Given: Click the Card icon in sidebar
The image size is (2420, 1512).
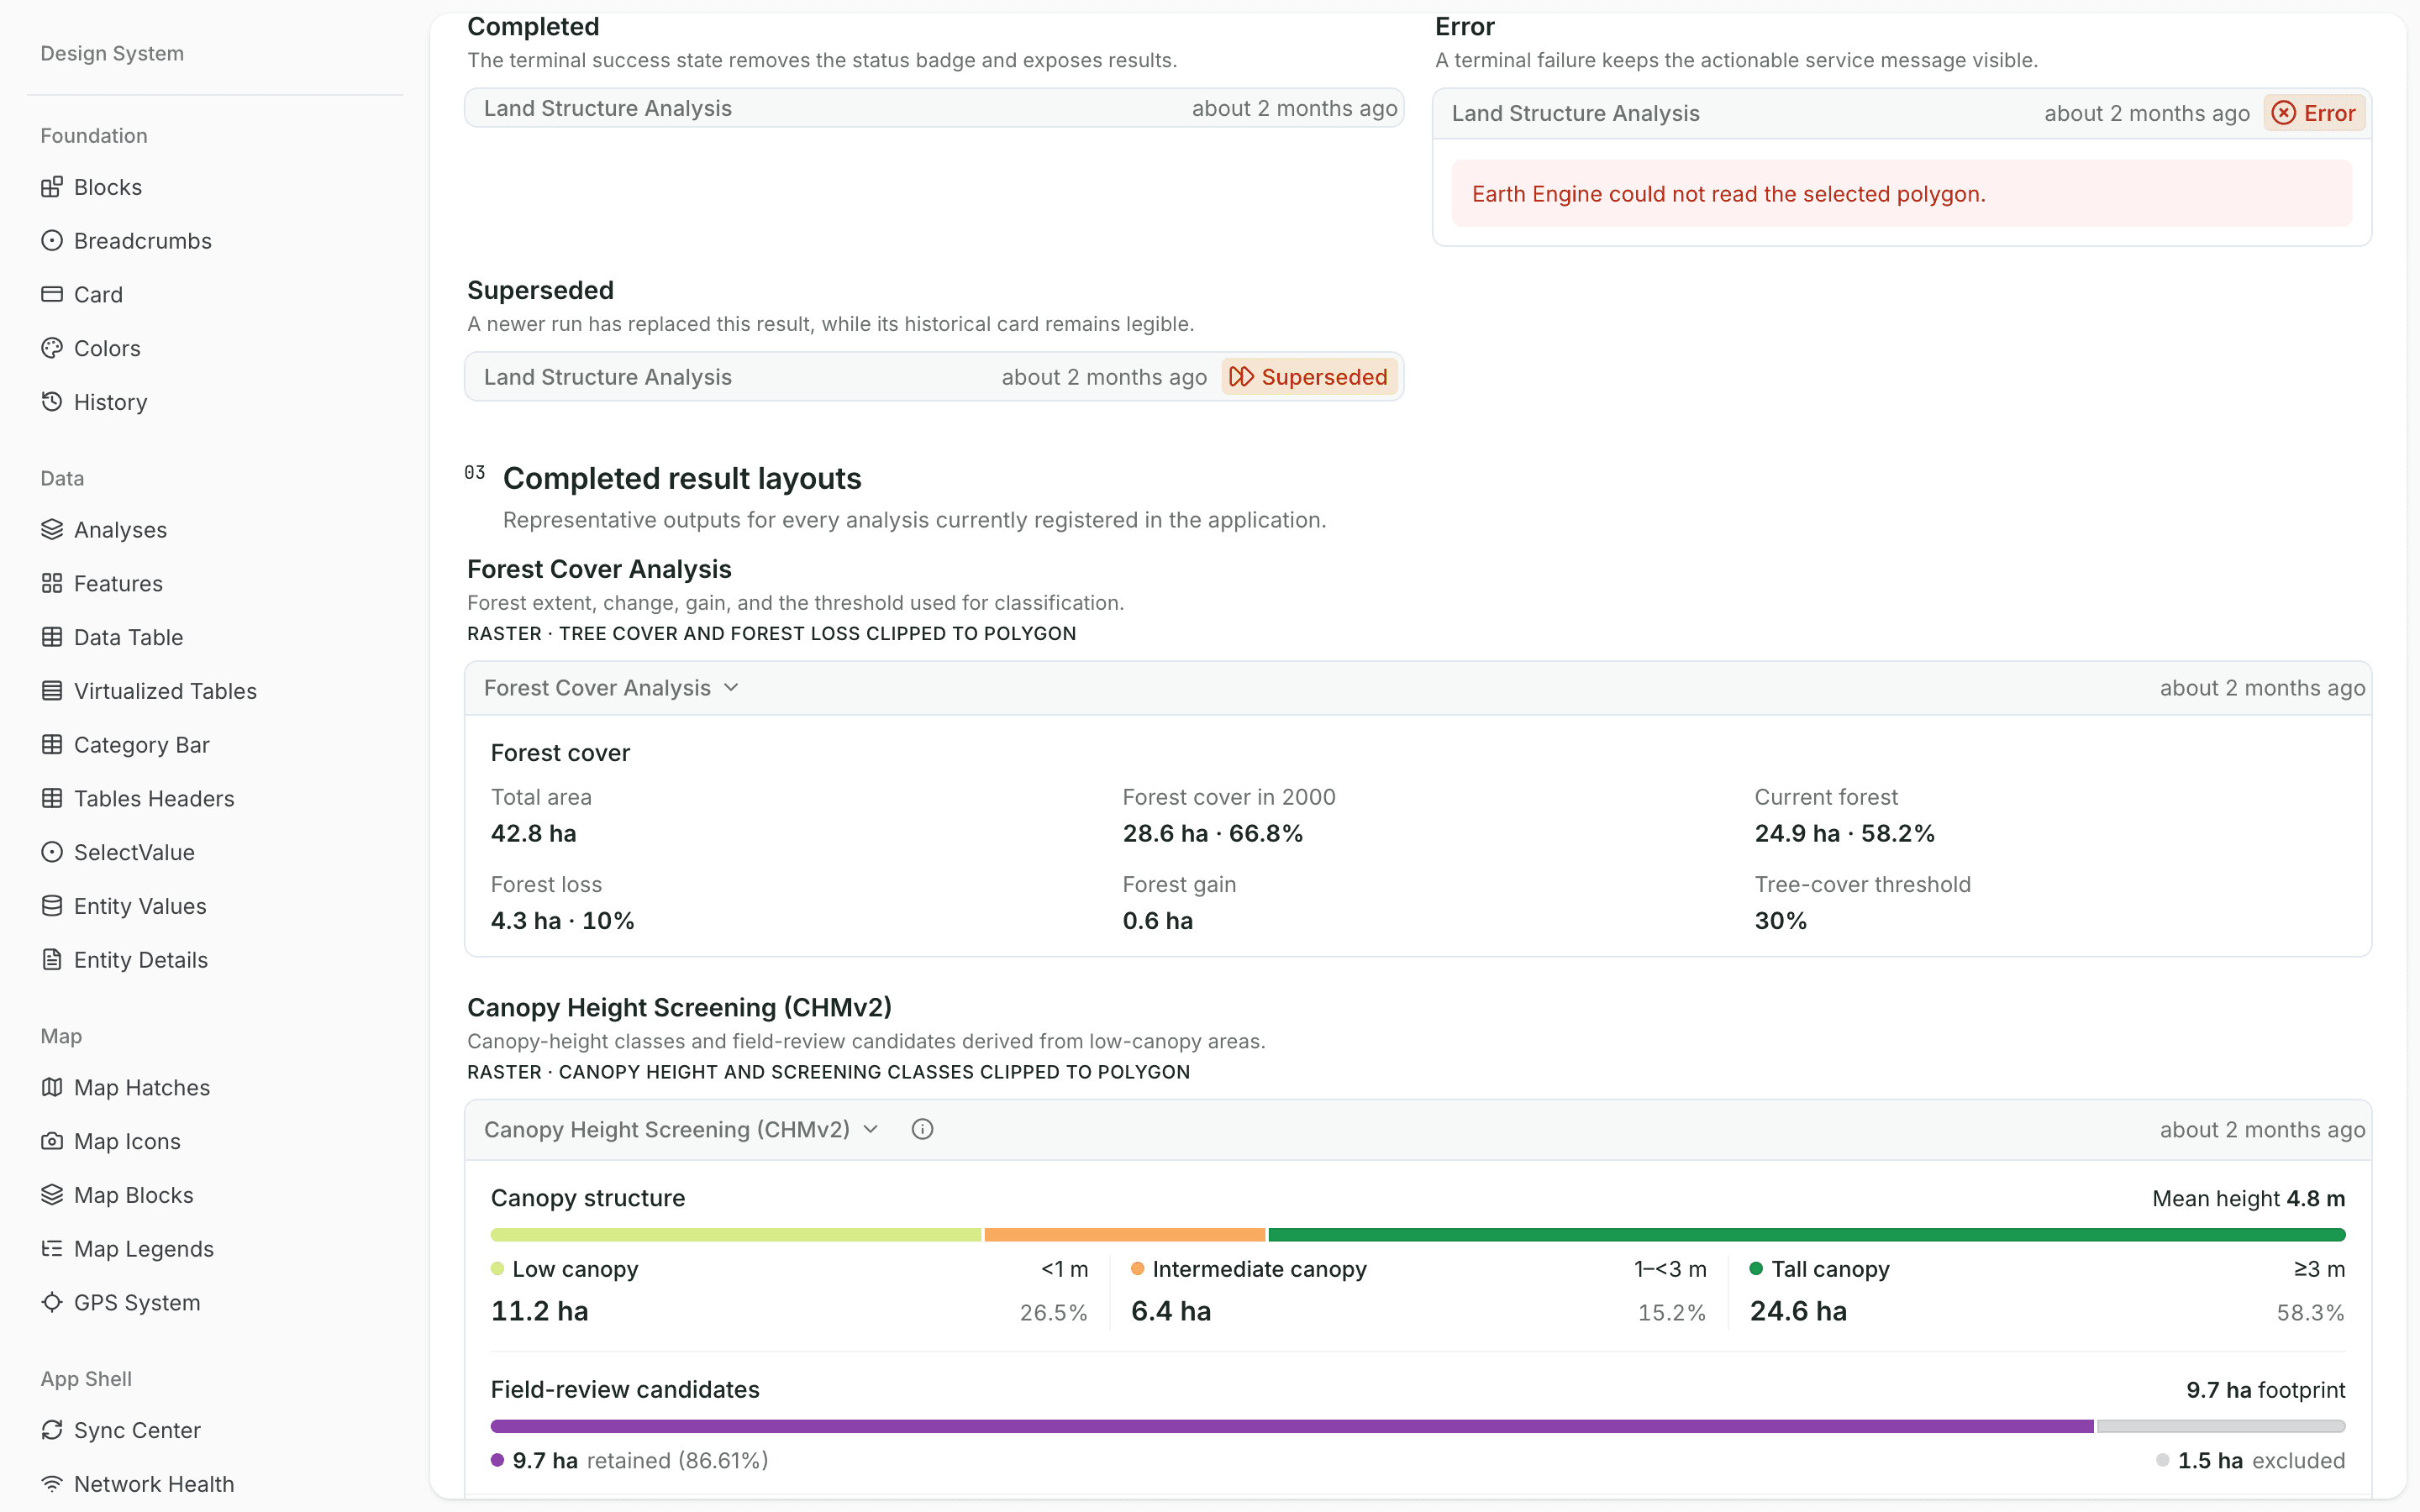Looking at the screenshot, I should point(52,294).
